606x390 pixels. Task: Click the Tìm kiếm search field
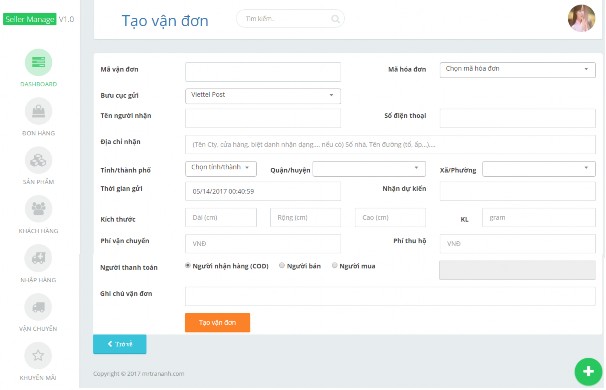[290, 19]
